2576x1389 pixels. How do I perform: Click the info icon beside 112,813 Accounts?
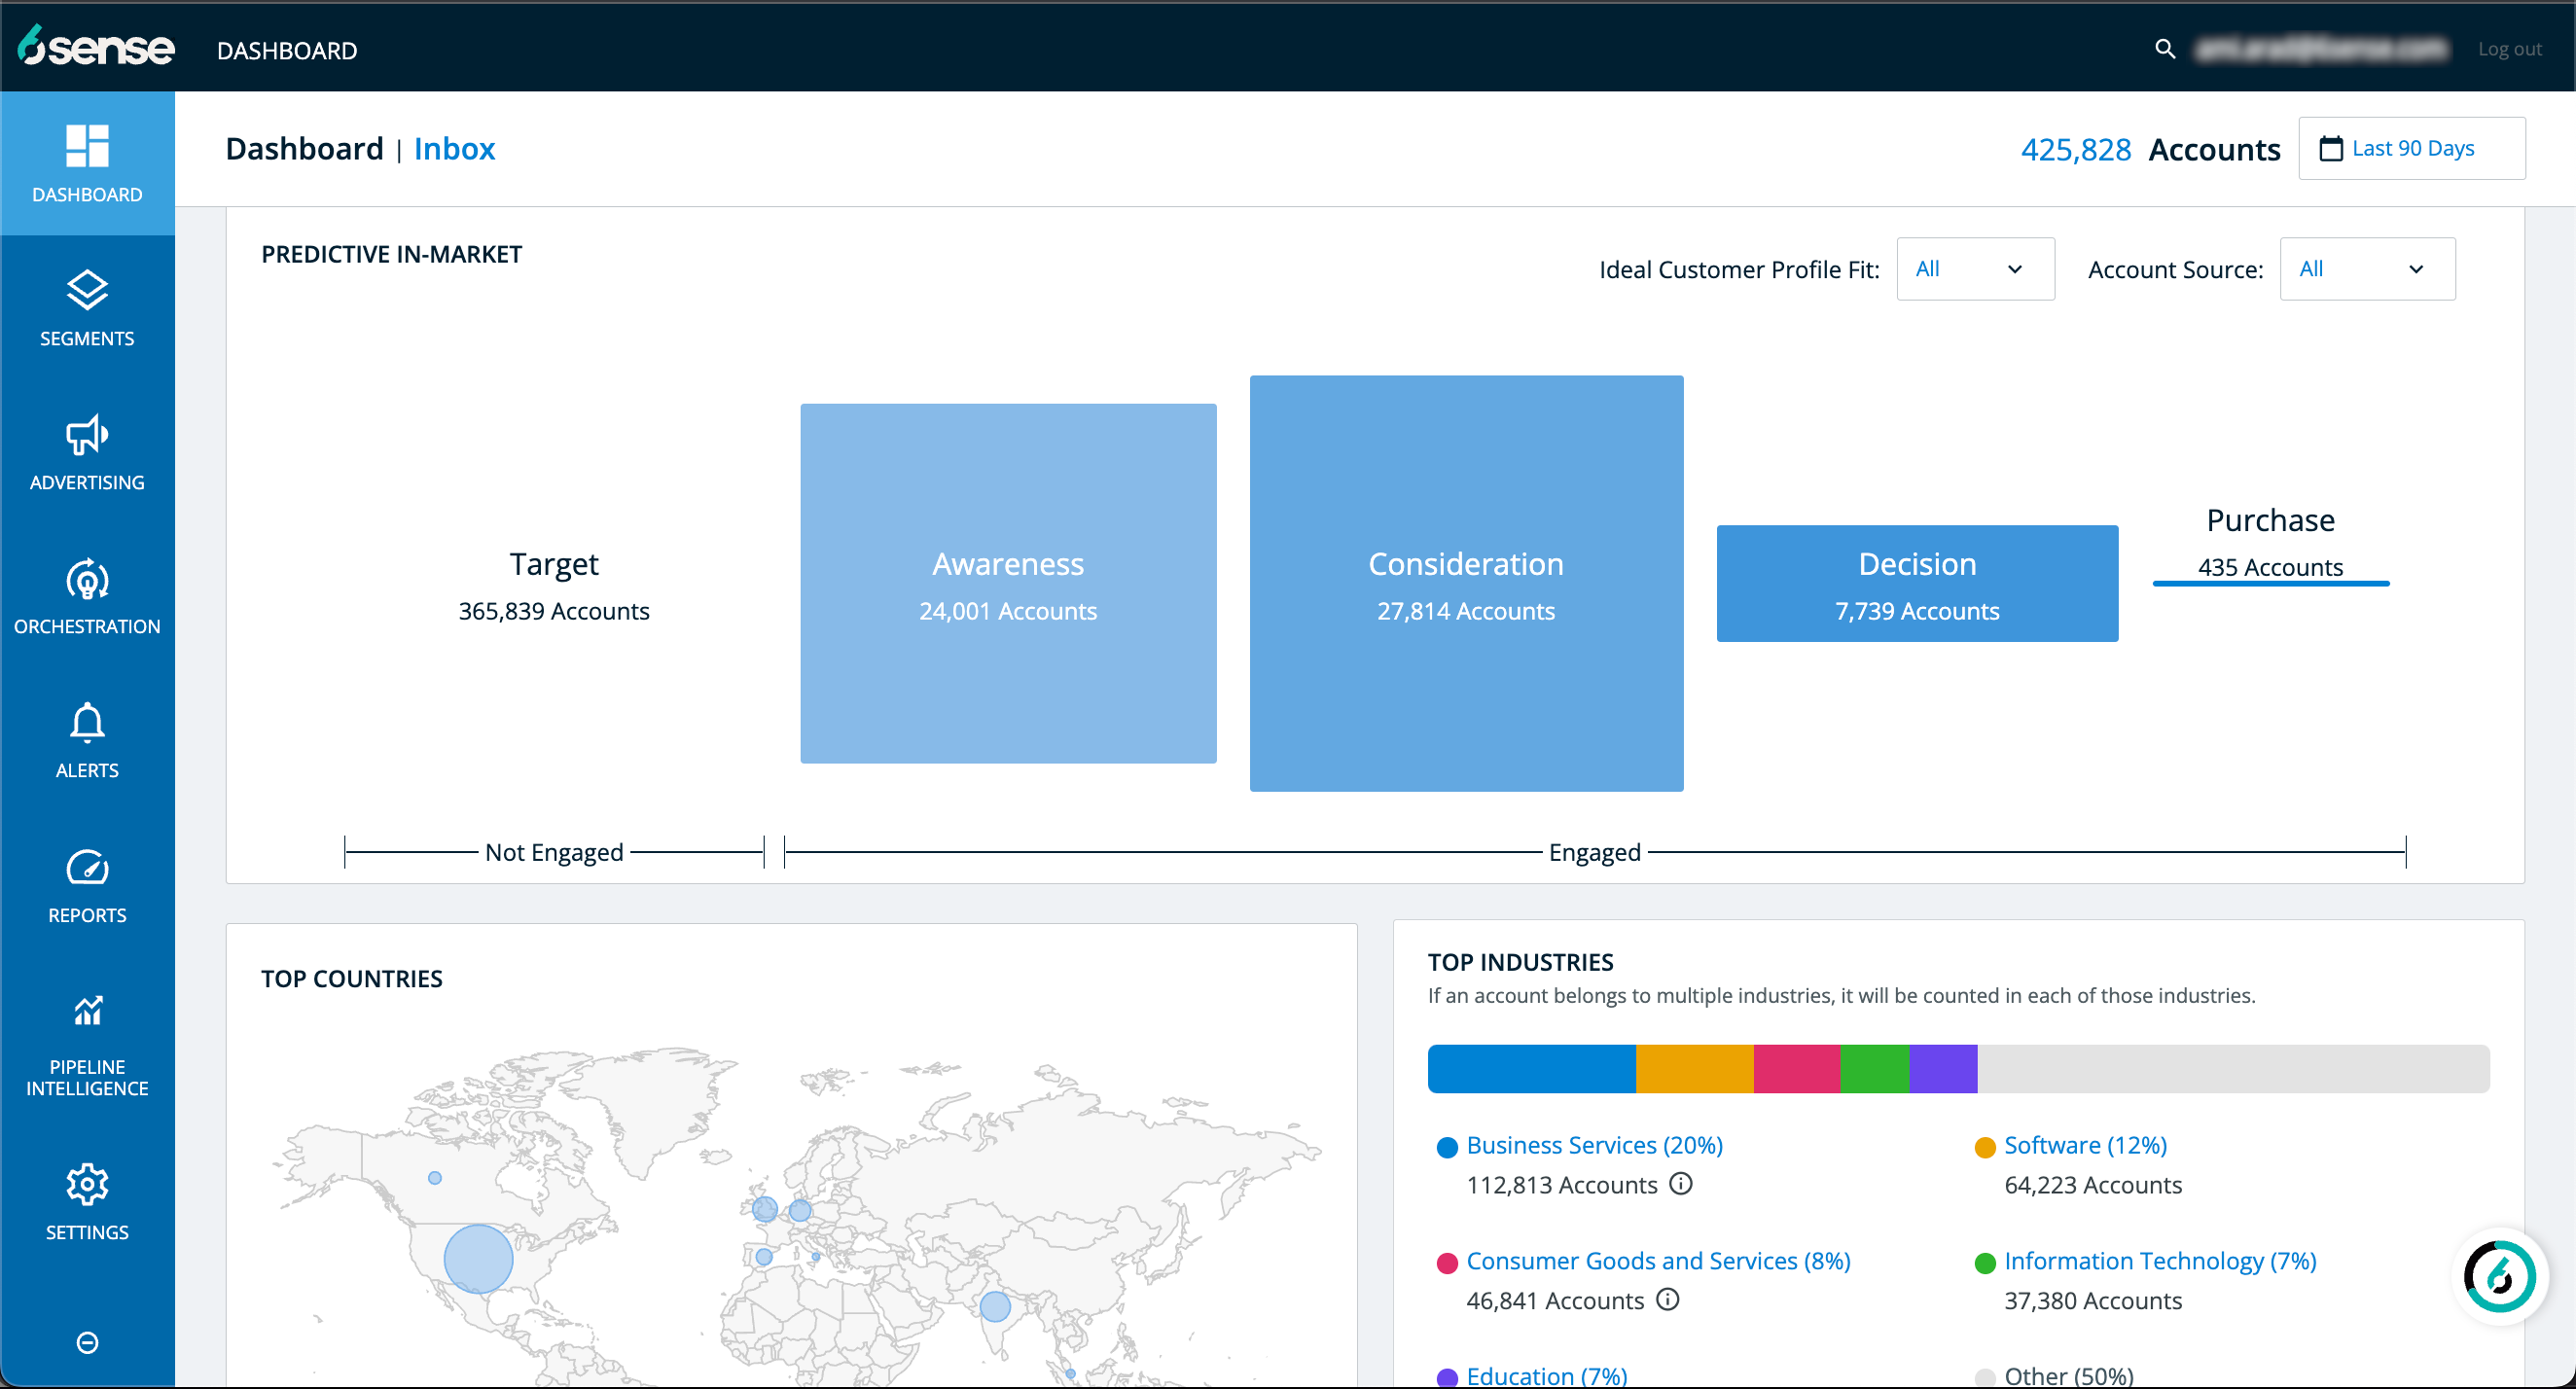pyautogui.click(x=1681, y=1185)
